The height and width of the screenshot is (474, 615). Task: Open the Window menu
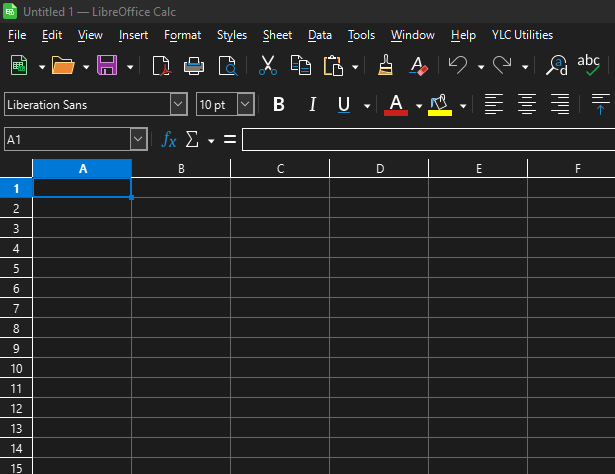click(x=413, y=35)
